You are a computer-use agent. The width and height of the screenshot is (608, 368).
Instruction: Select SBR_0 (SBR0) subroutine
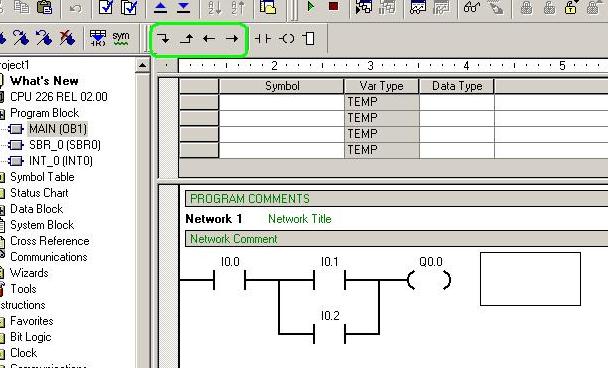65,145
